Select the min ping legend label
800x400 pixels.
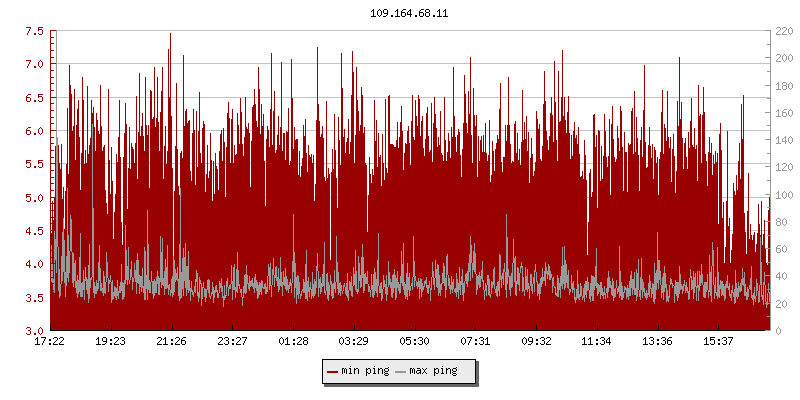365,371
